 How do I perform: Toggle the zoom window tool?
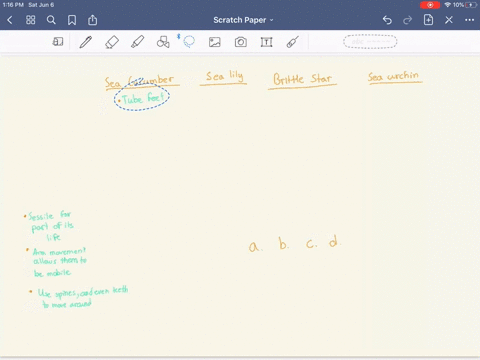click(58, 42)
